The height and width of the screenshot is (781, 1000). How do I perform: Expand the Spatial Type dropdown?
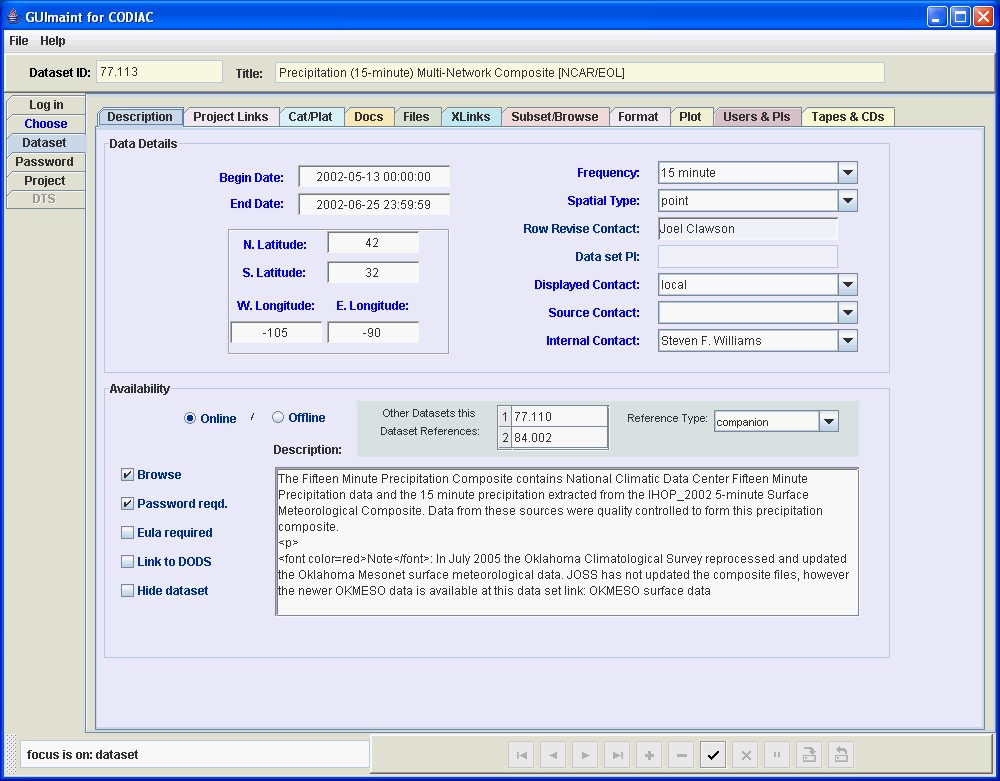[847, 201]
